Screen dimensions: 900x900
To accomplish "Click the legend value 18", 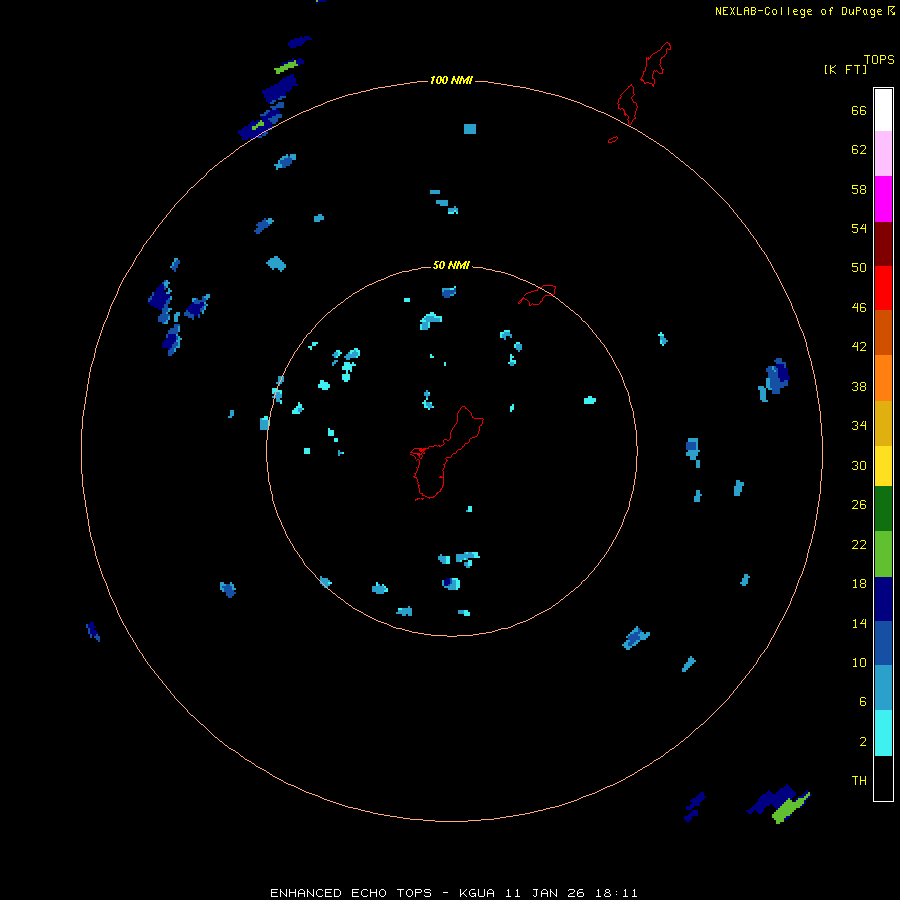I will (x=859, y=584).
